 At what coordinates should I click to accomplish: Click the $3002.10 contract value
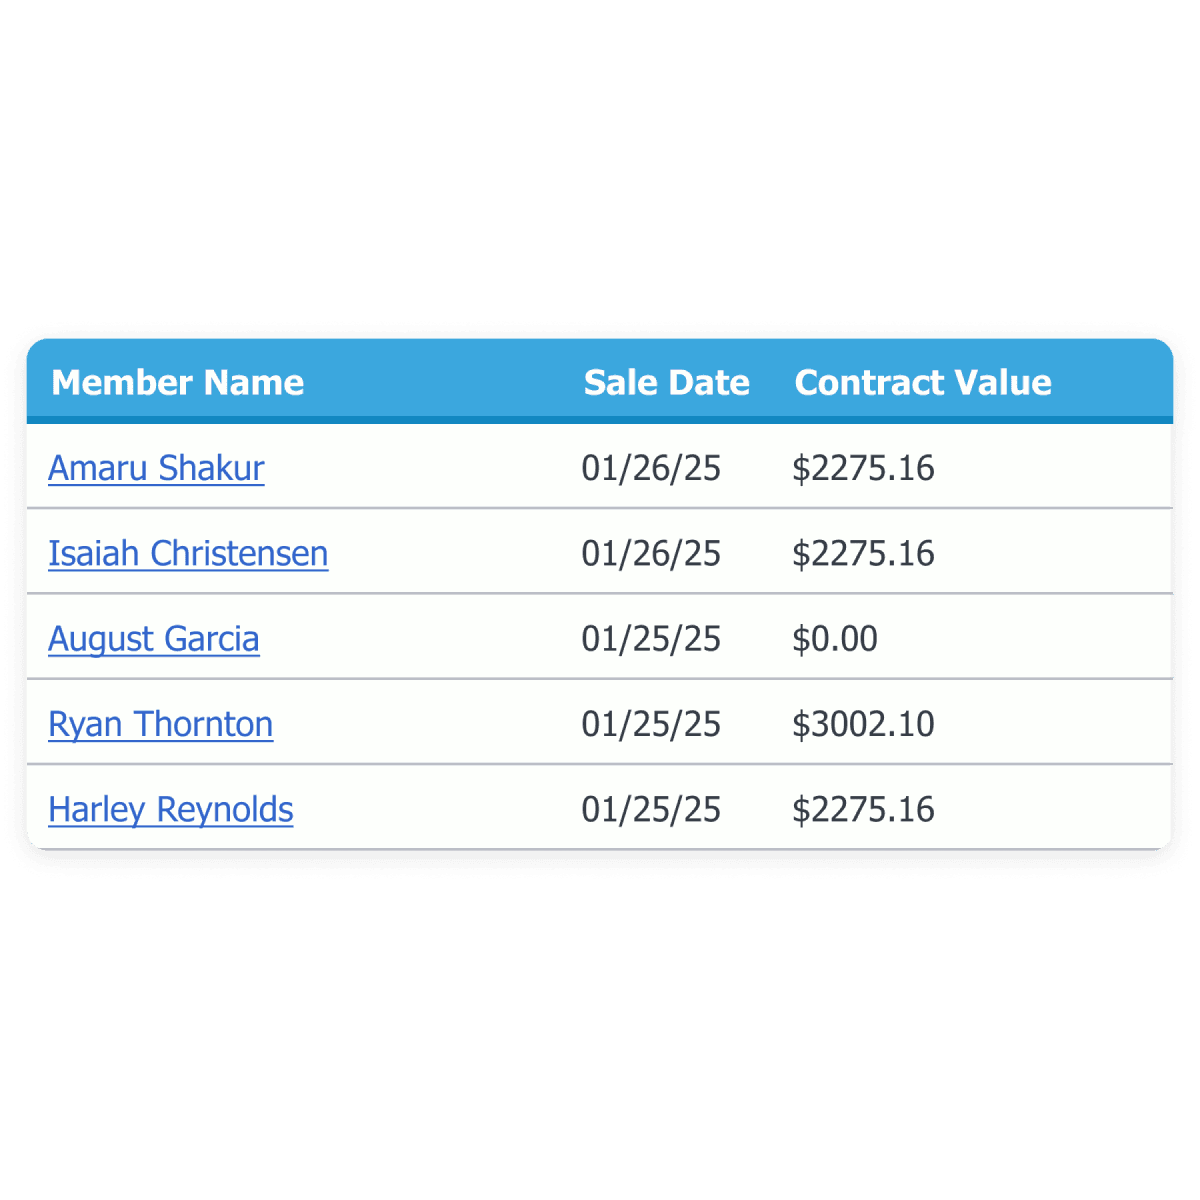point(863,724)
